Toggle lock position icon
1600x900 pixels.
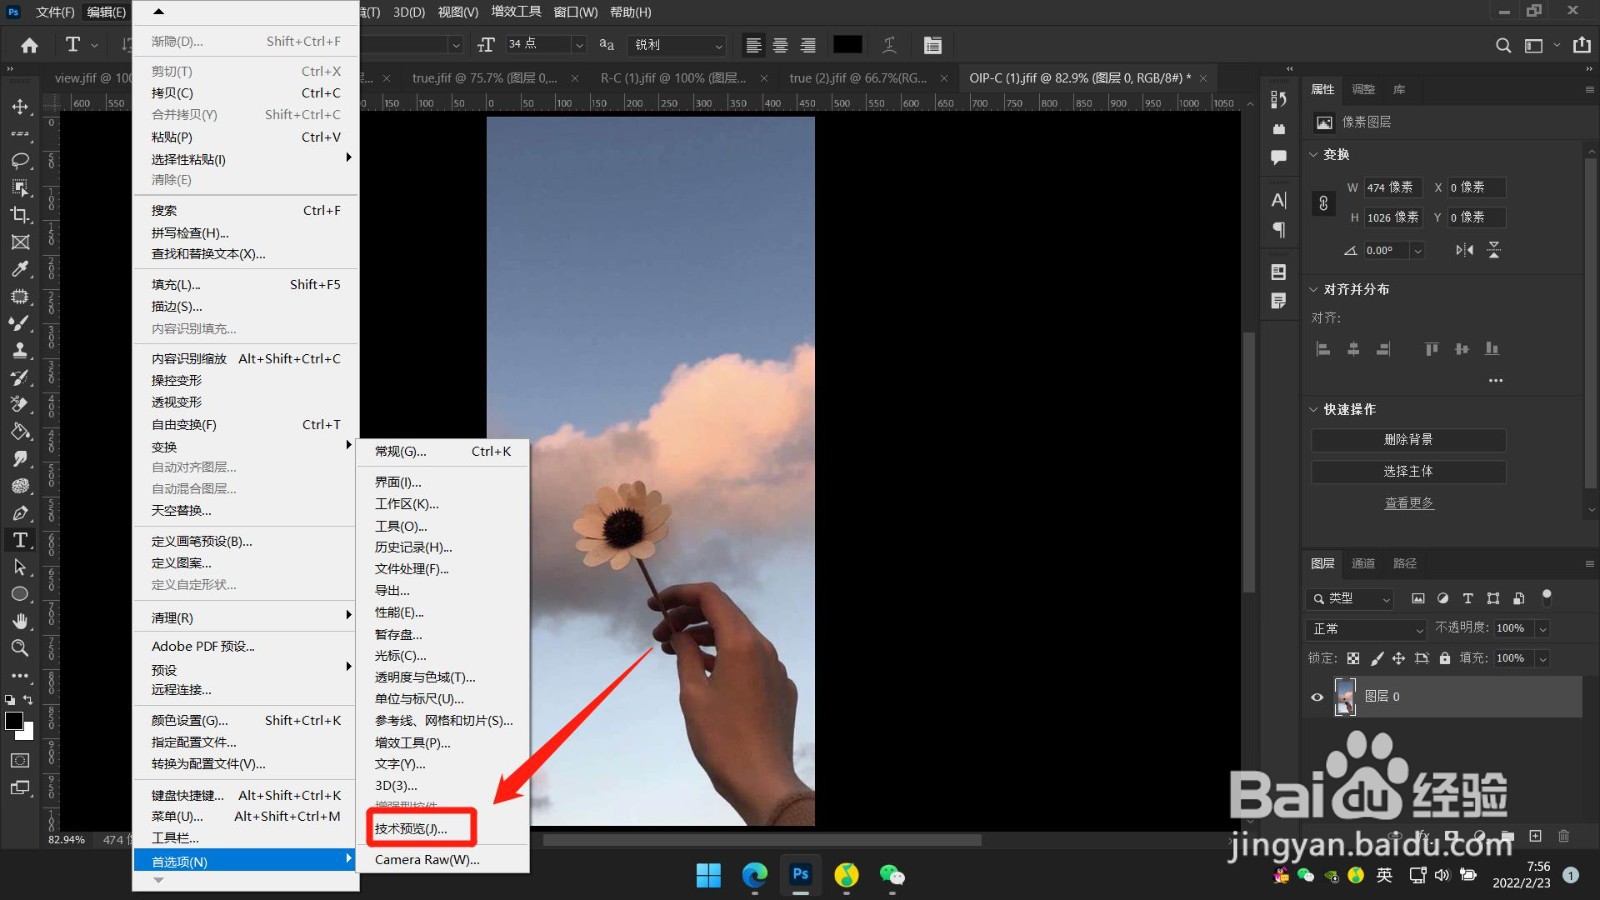1399,658
